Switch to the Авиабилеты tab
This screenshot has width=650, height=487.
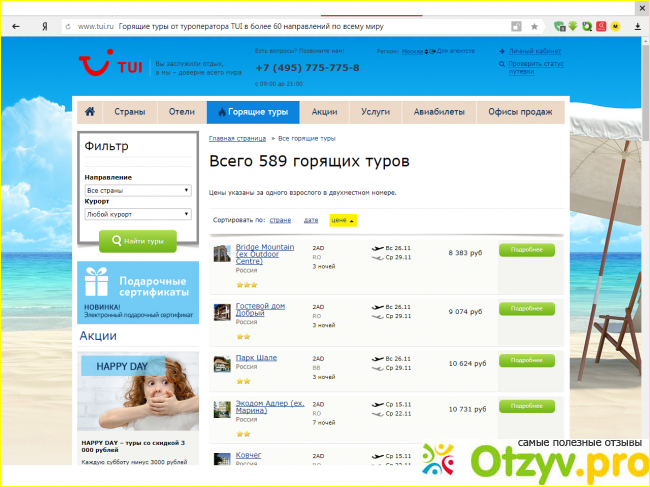point(439,112)
